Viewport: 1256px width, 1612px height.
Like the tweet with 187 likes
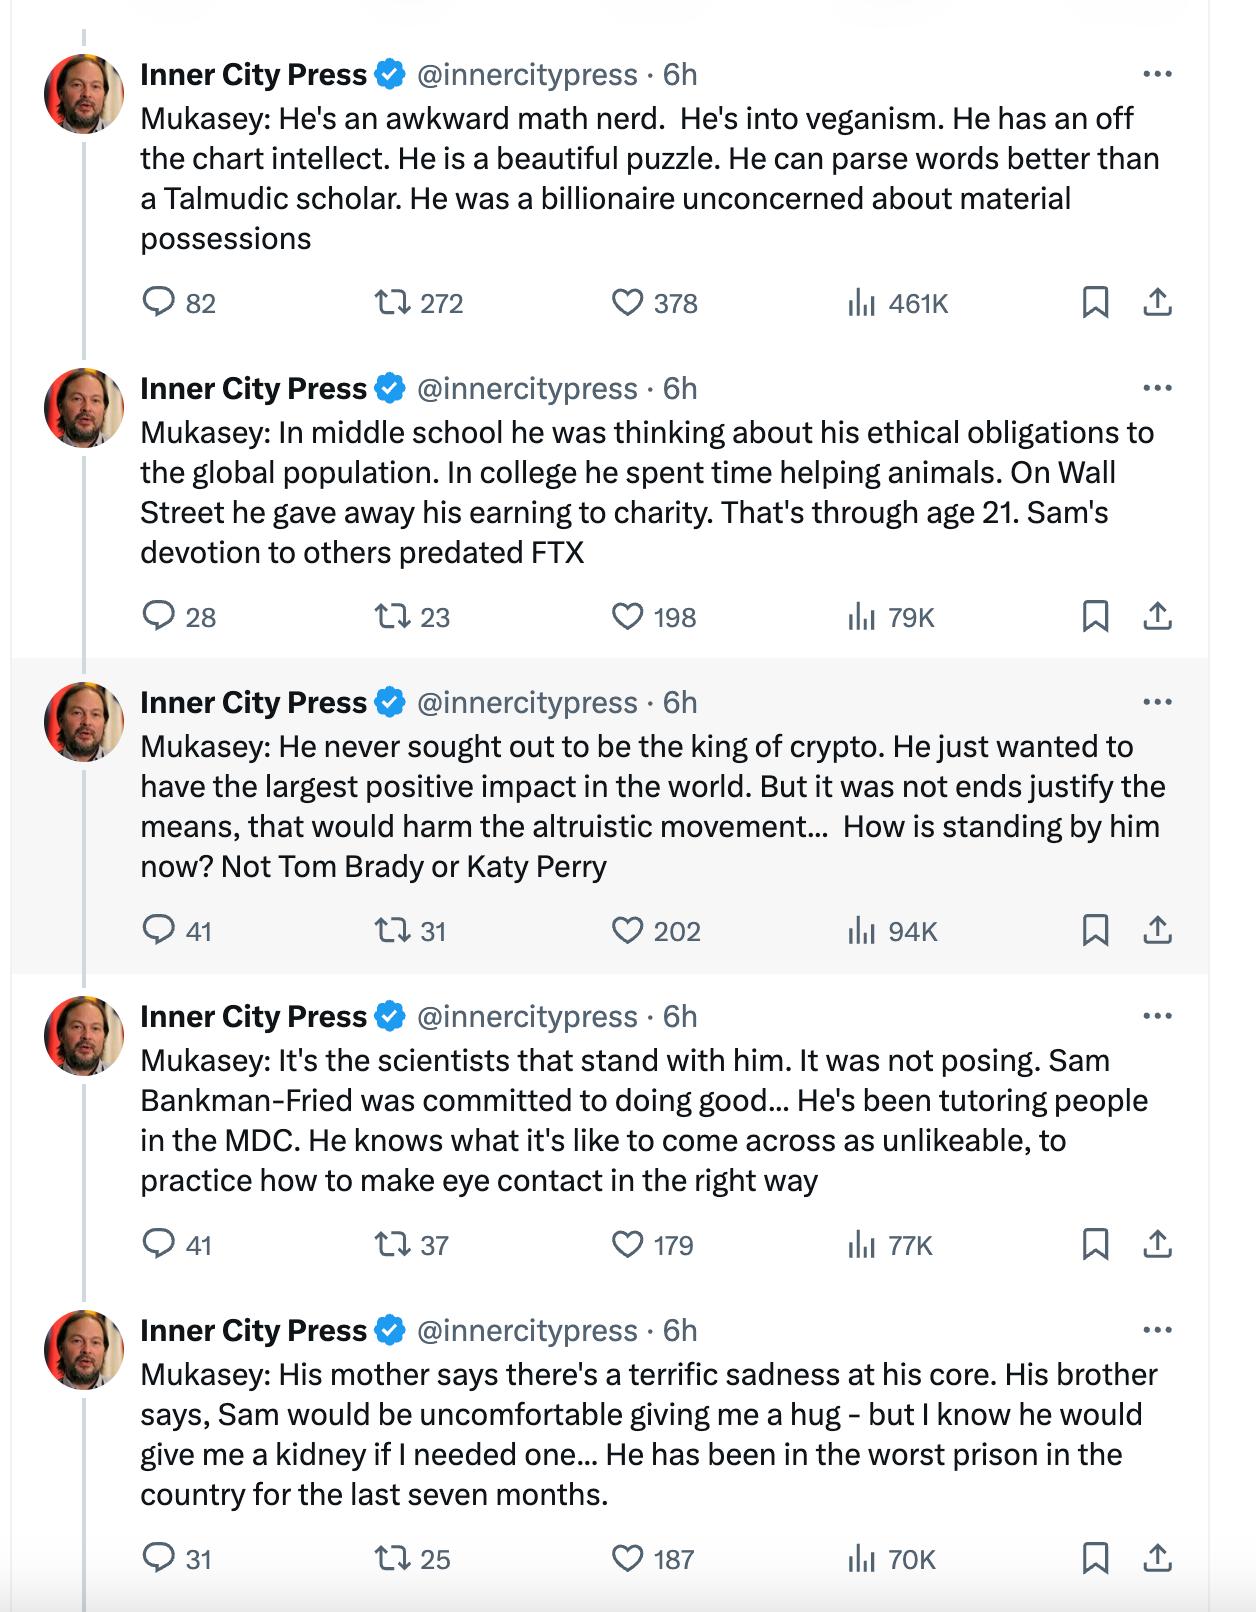pyautogui.click(x=627, y=1558)
